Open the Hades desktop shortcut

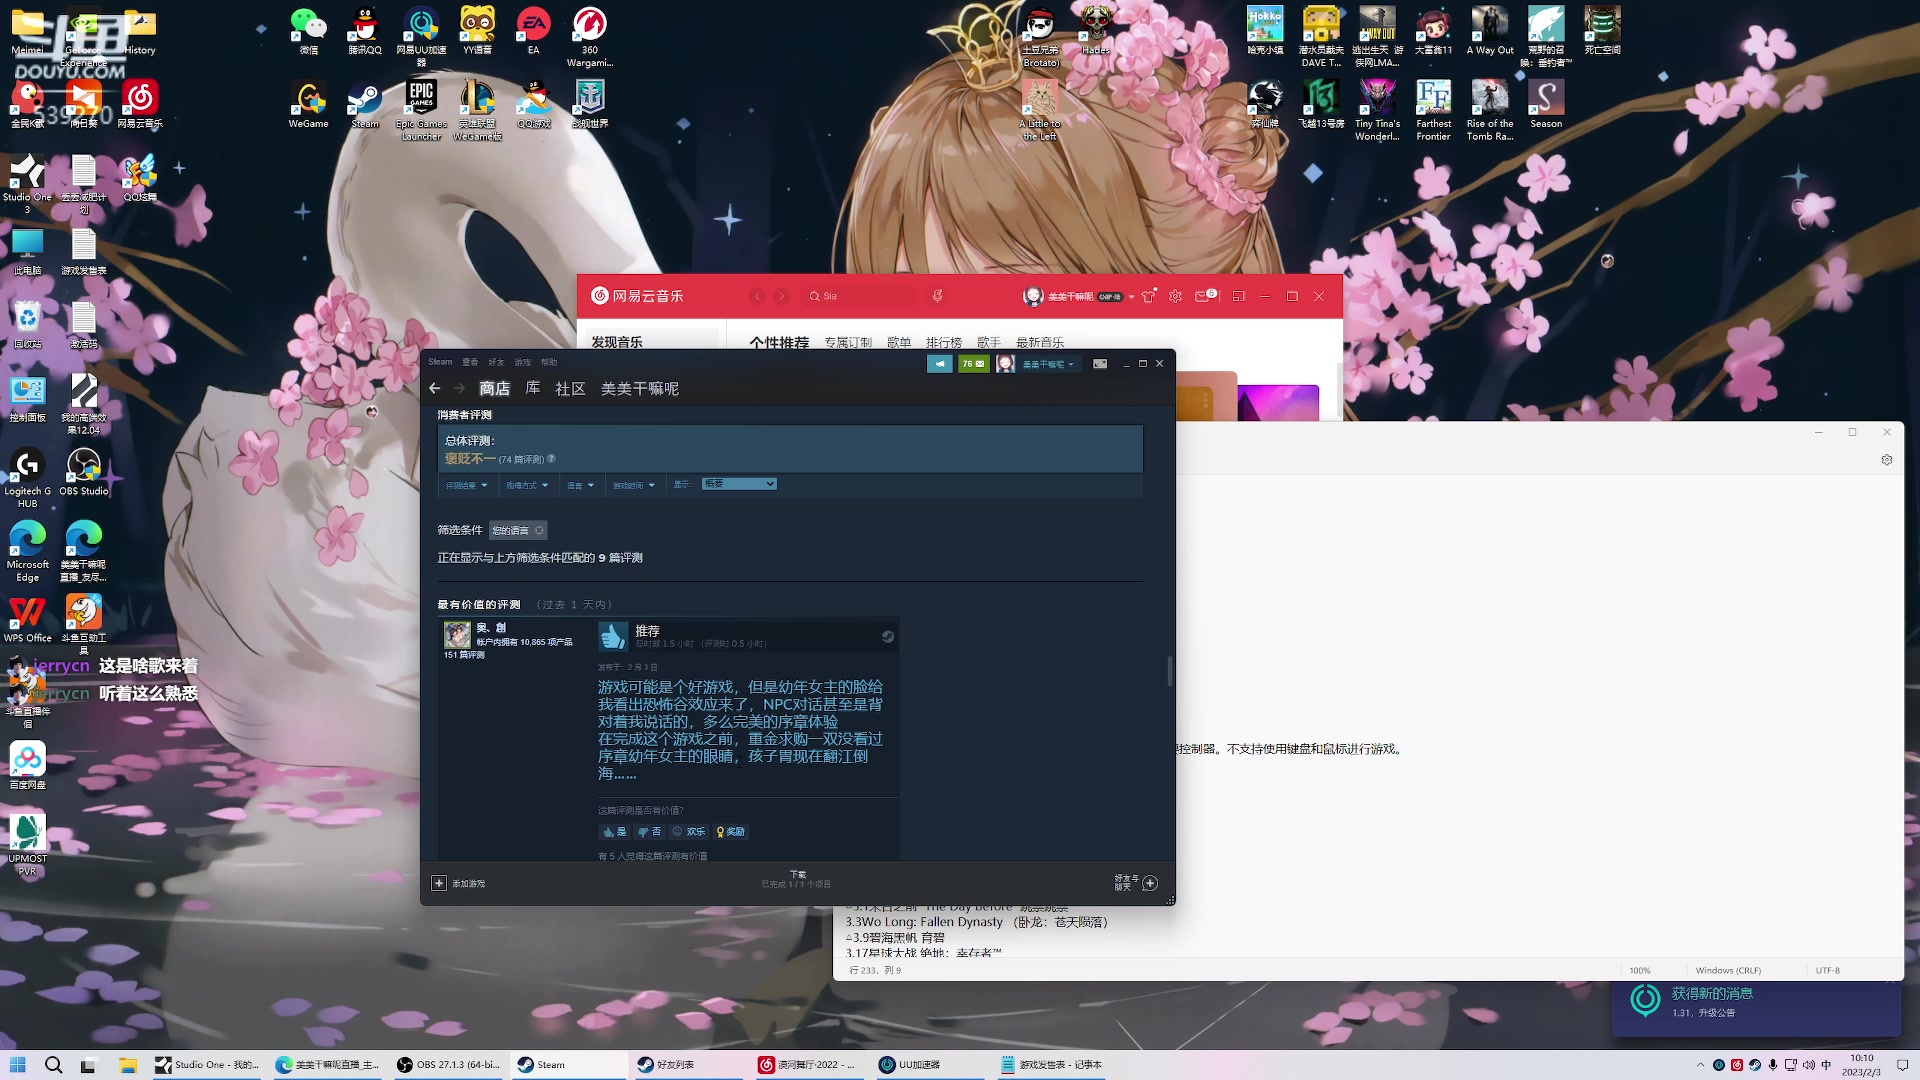(1096, 30)
